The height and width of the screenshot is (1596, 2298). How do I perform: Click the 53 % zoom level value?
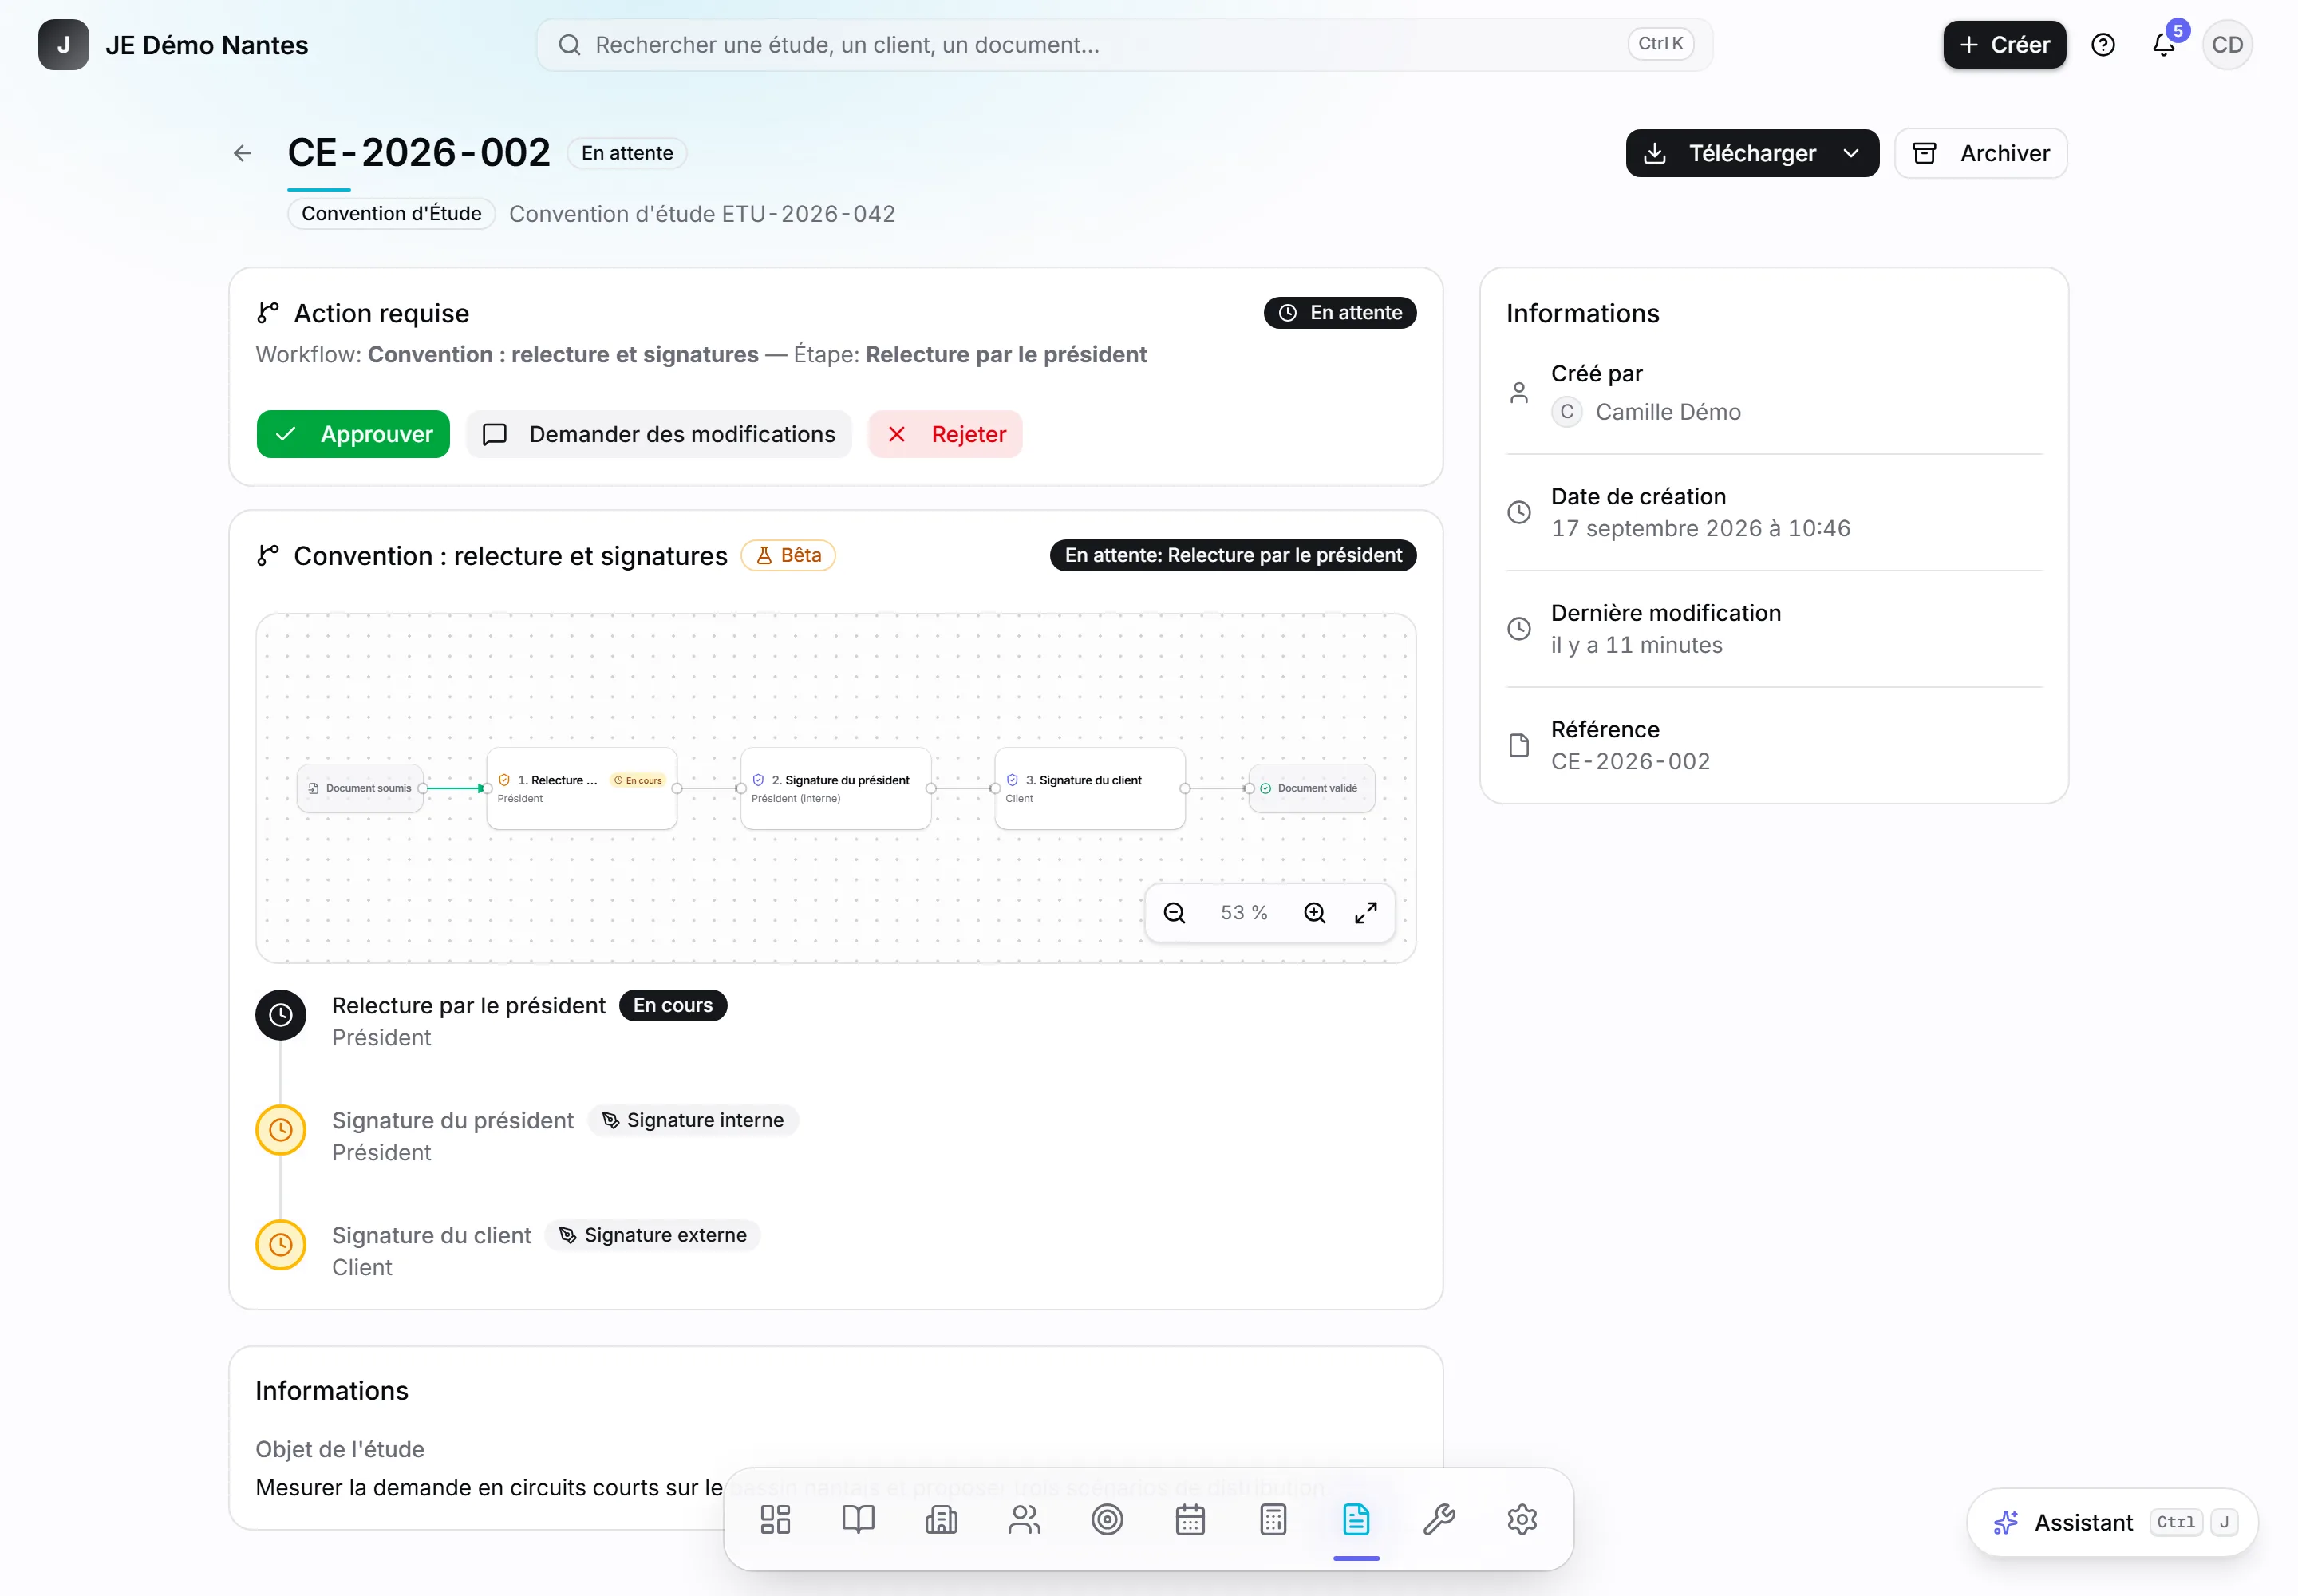[1244, 913]
